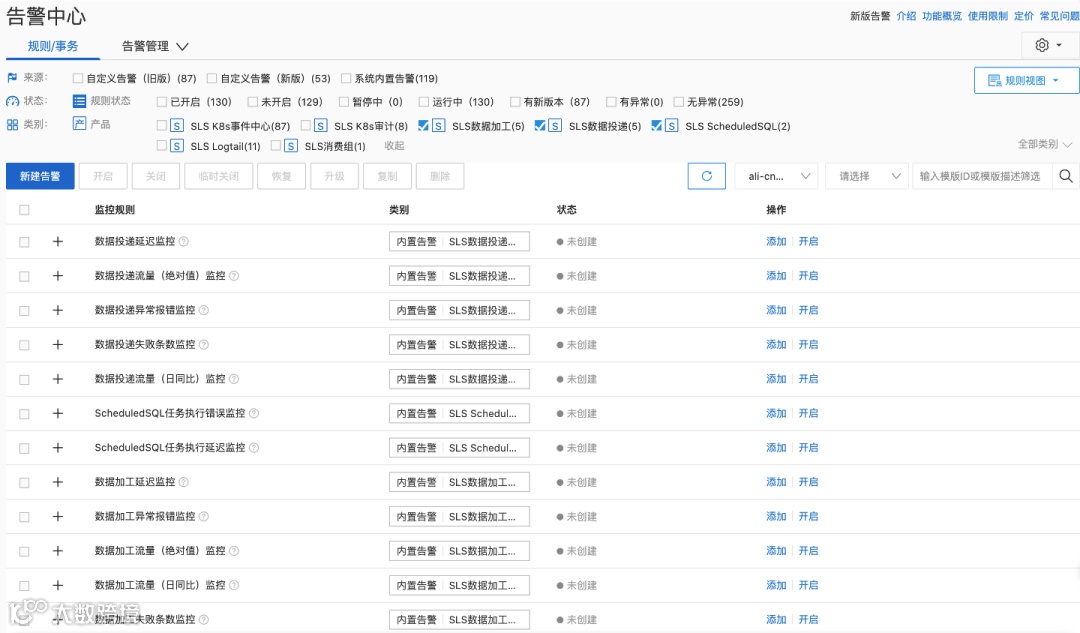
Task: Select the 数据投递延迟监控 row checkbox
Action: [x=24, y=242]
